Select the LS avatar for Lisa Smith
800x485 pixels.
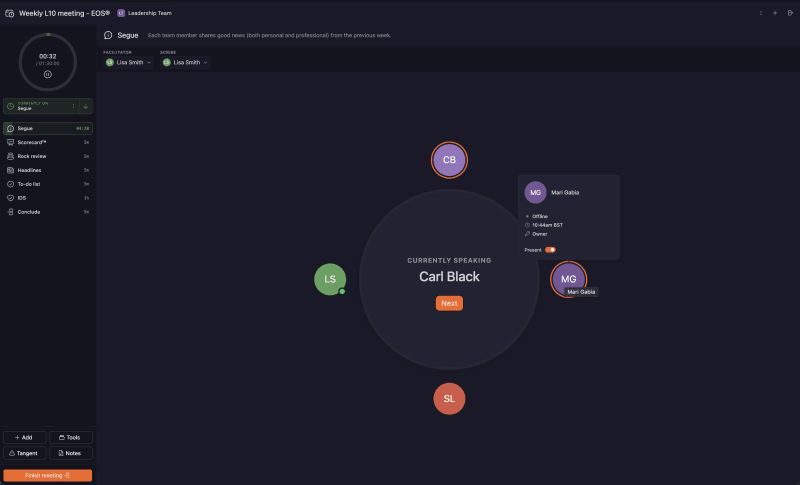click(x=330, y=279)
